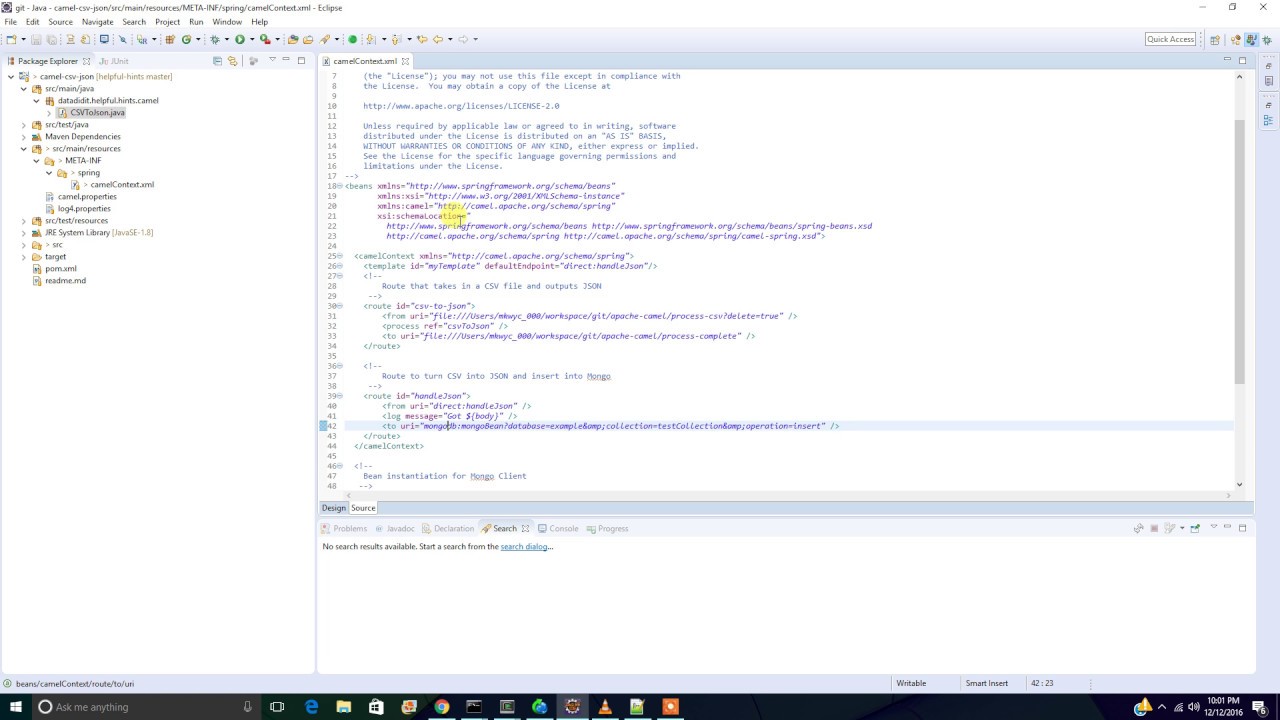
Task: Click the New Java Package icon
Action: (170, 39)
